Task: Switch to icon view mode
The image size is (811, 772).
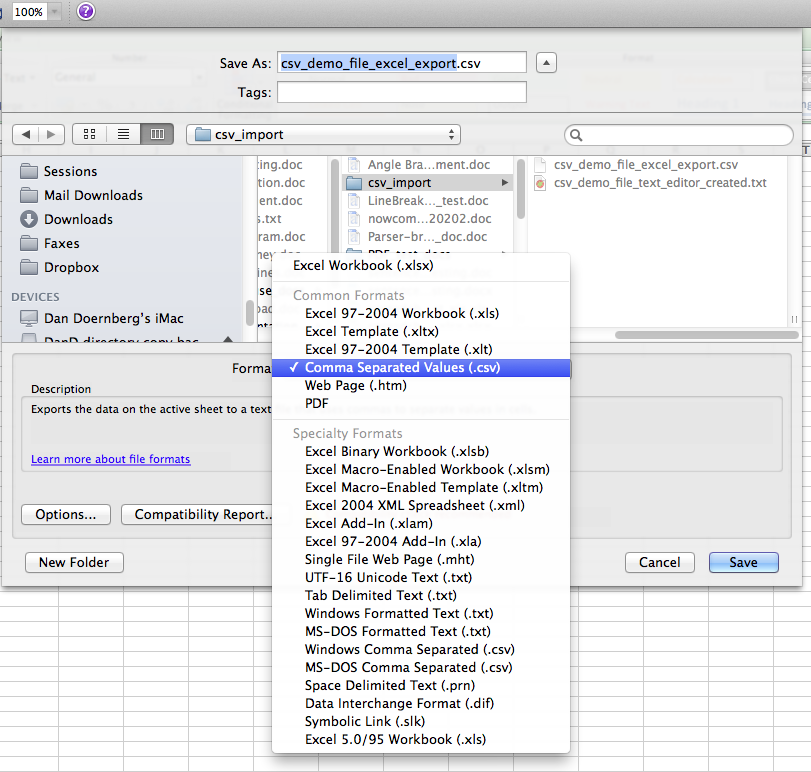Action: [89, 133]
